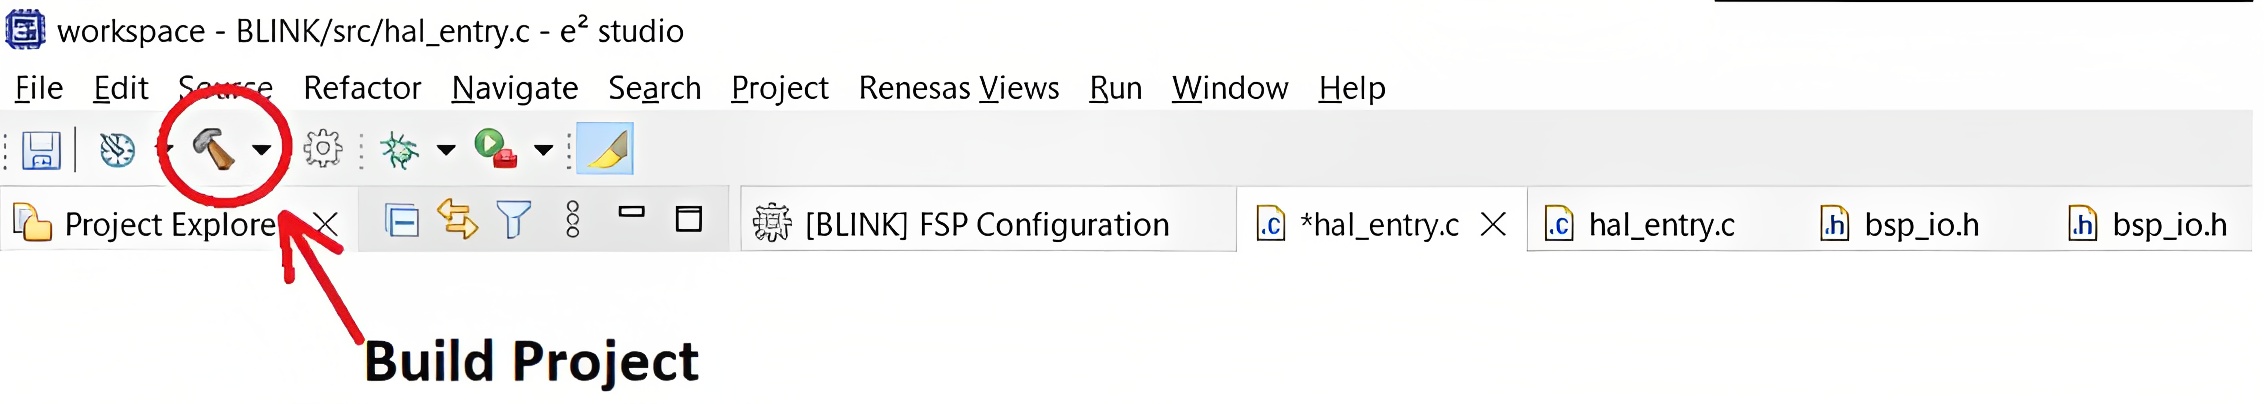
Task: Launch Debug with the bug icon
Action: 399,150
